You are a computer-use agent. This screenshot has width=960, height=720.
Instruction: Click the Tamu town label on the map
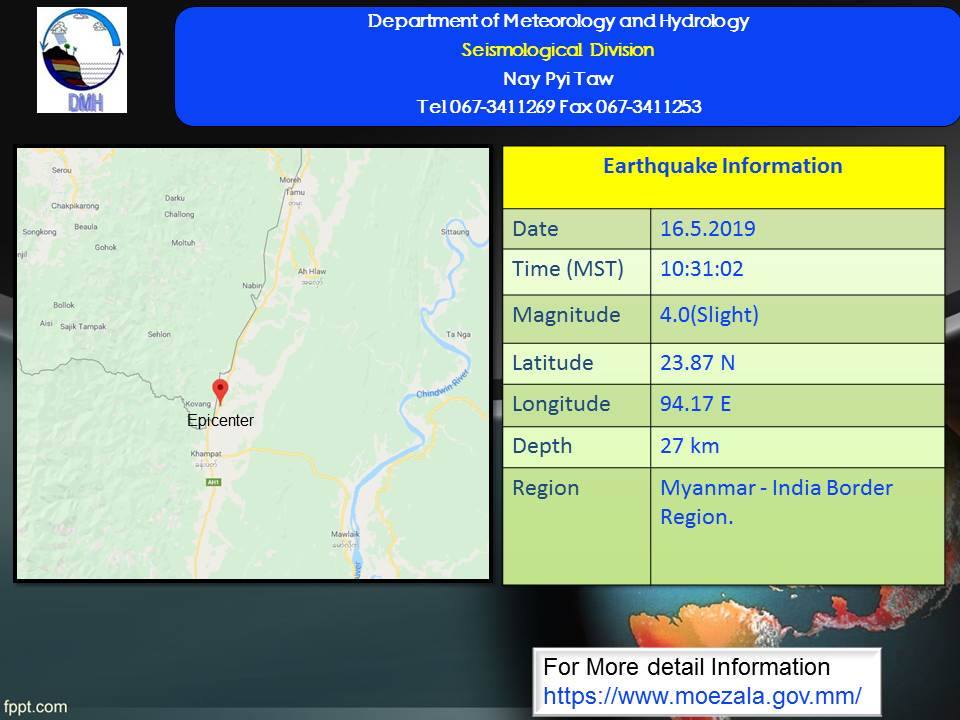coord(294,191)
